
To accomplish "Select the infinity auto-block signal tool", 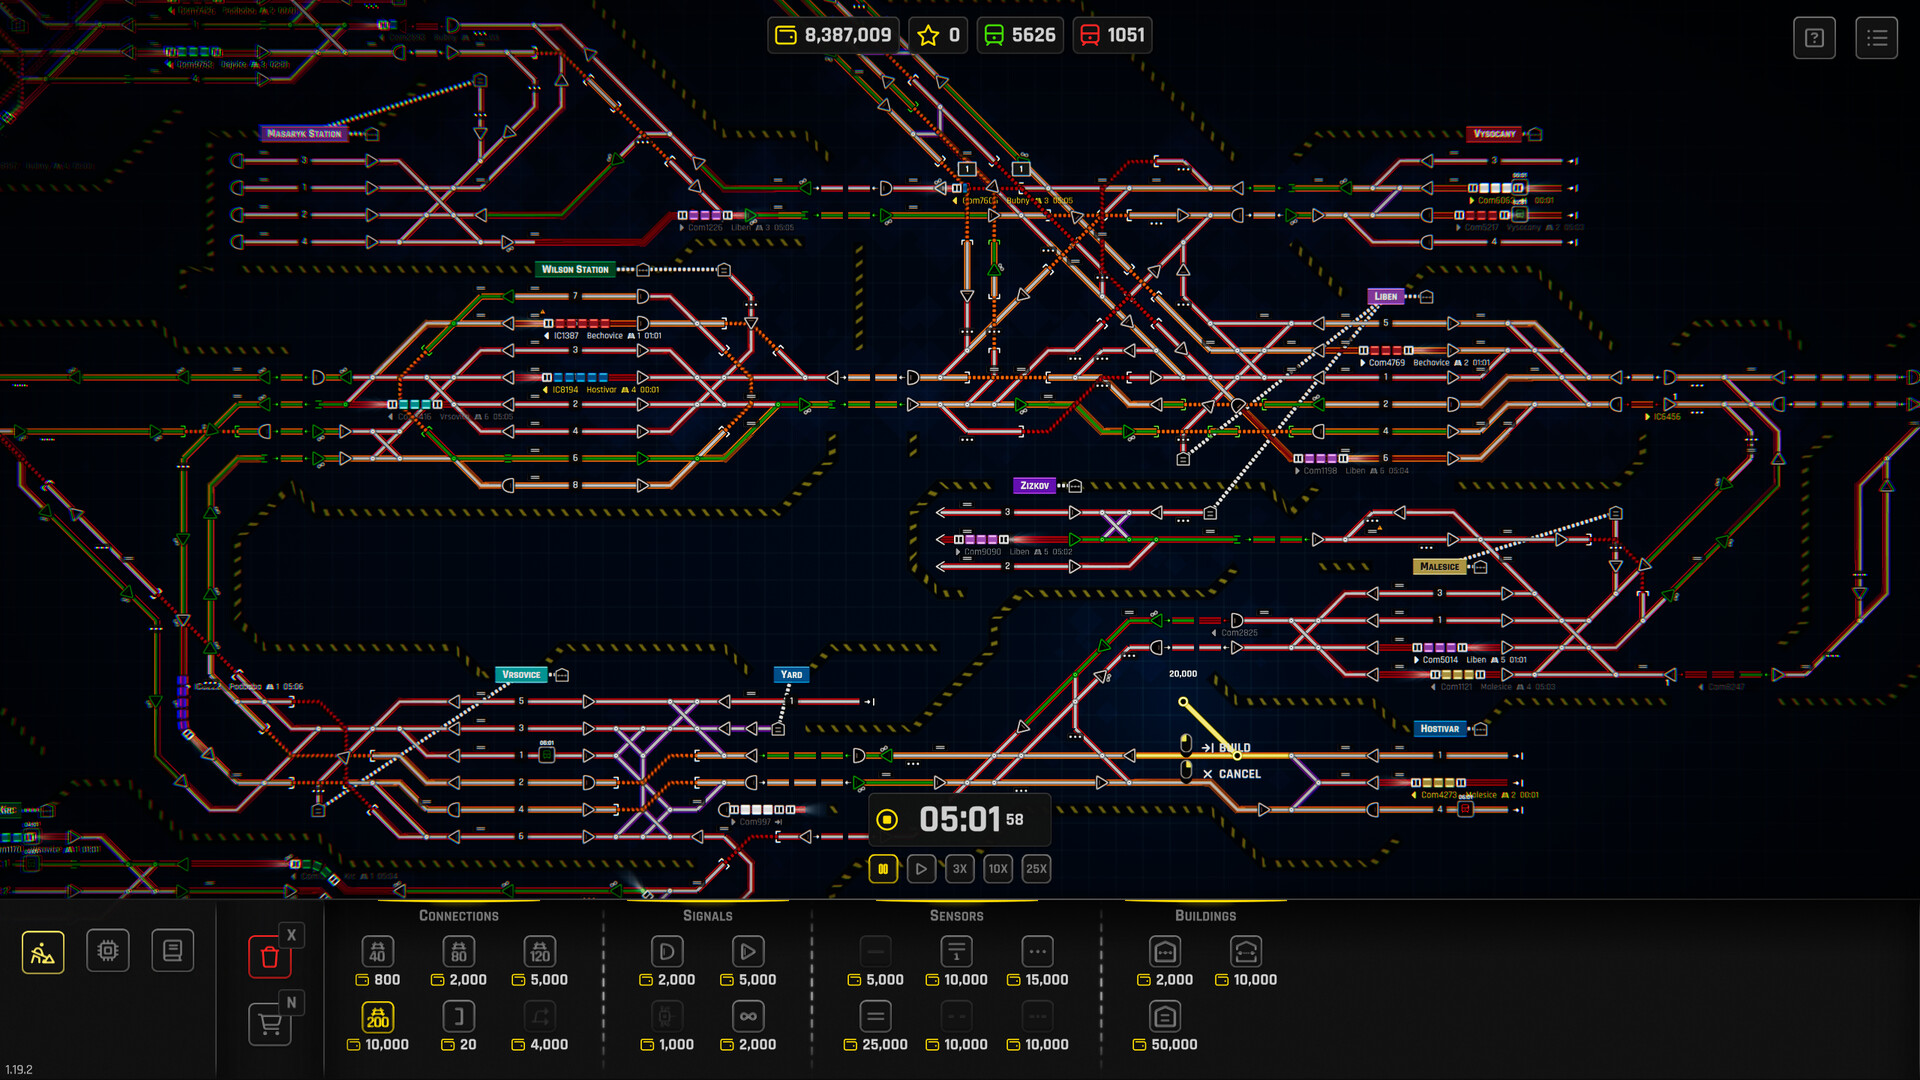I will coord(747,1016).
